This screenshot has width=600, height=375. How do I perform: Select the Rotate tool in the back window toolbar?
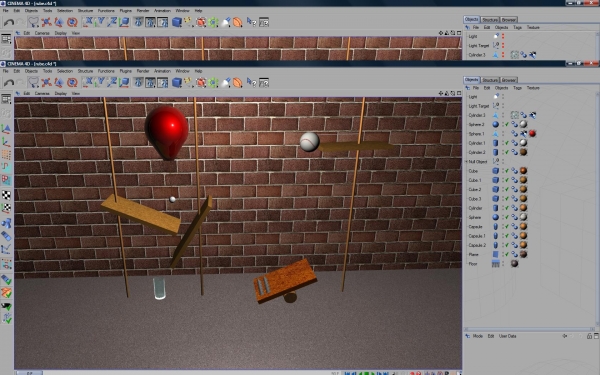point(72,22)
